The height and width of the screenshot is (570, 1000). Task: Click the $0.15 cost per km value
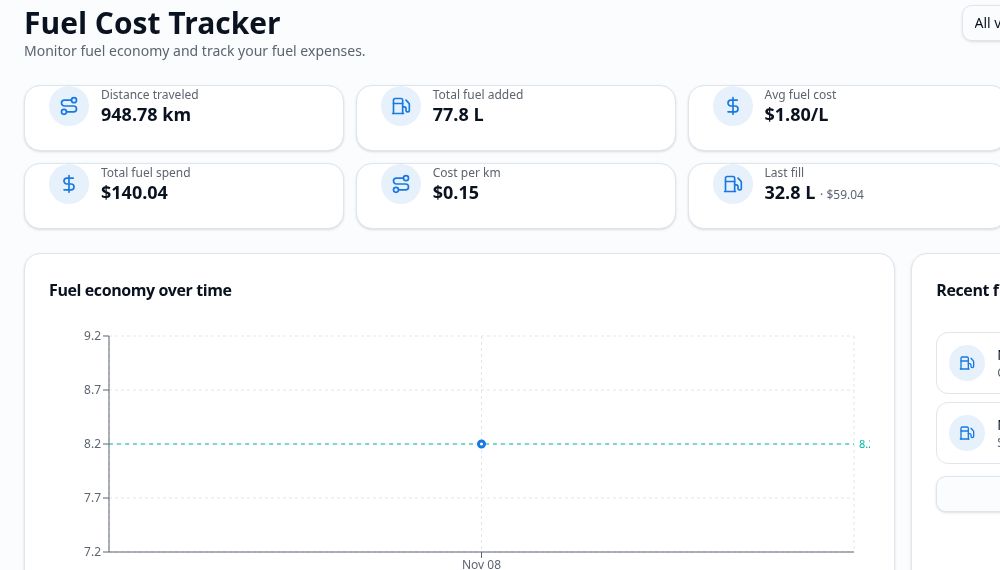pyautogui.click(x=455, y=193)
